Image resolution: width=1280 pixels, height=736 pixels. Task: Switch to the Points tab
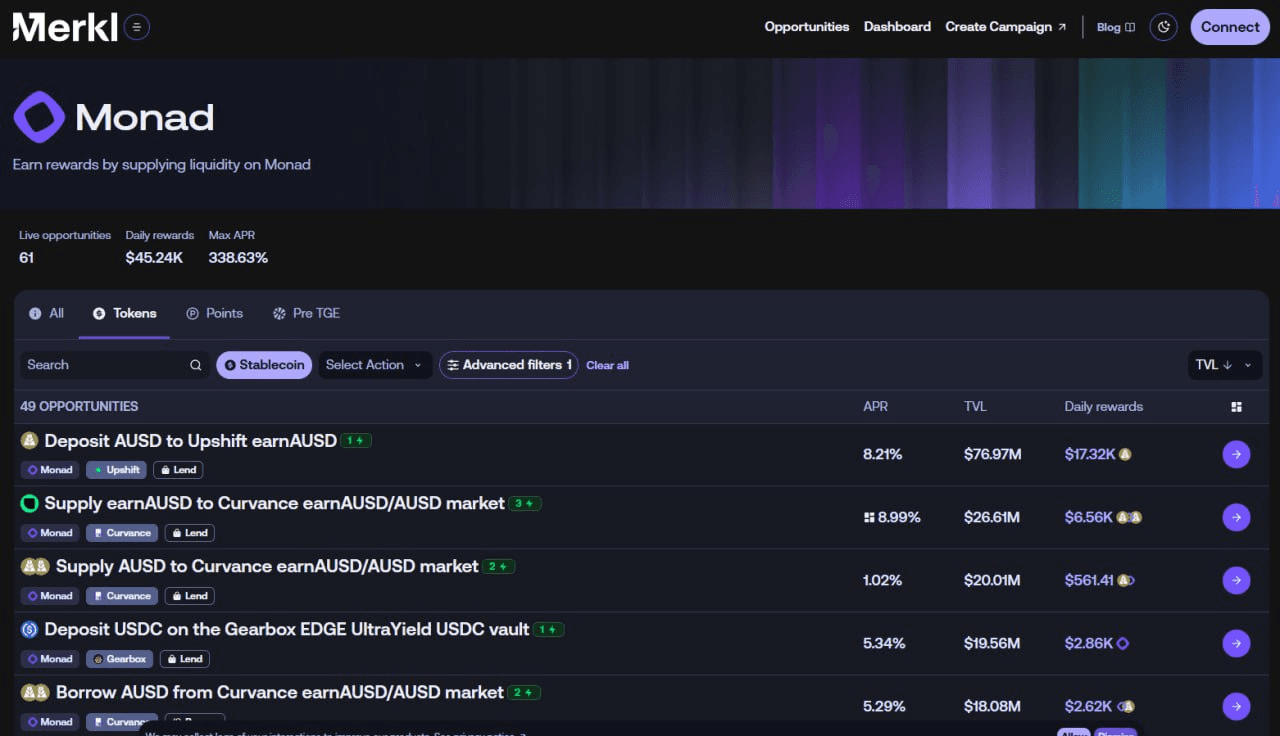(215, 313)
